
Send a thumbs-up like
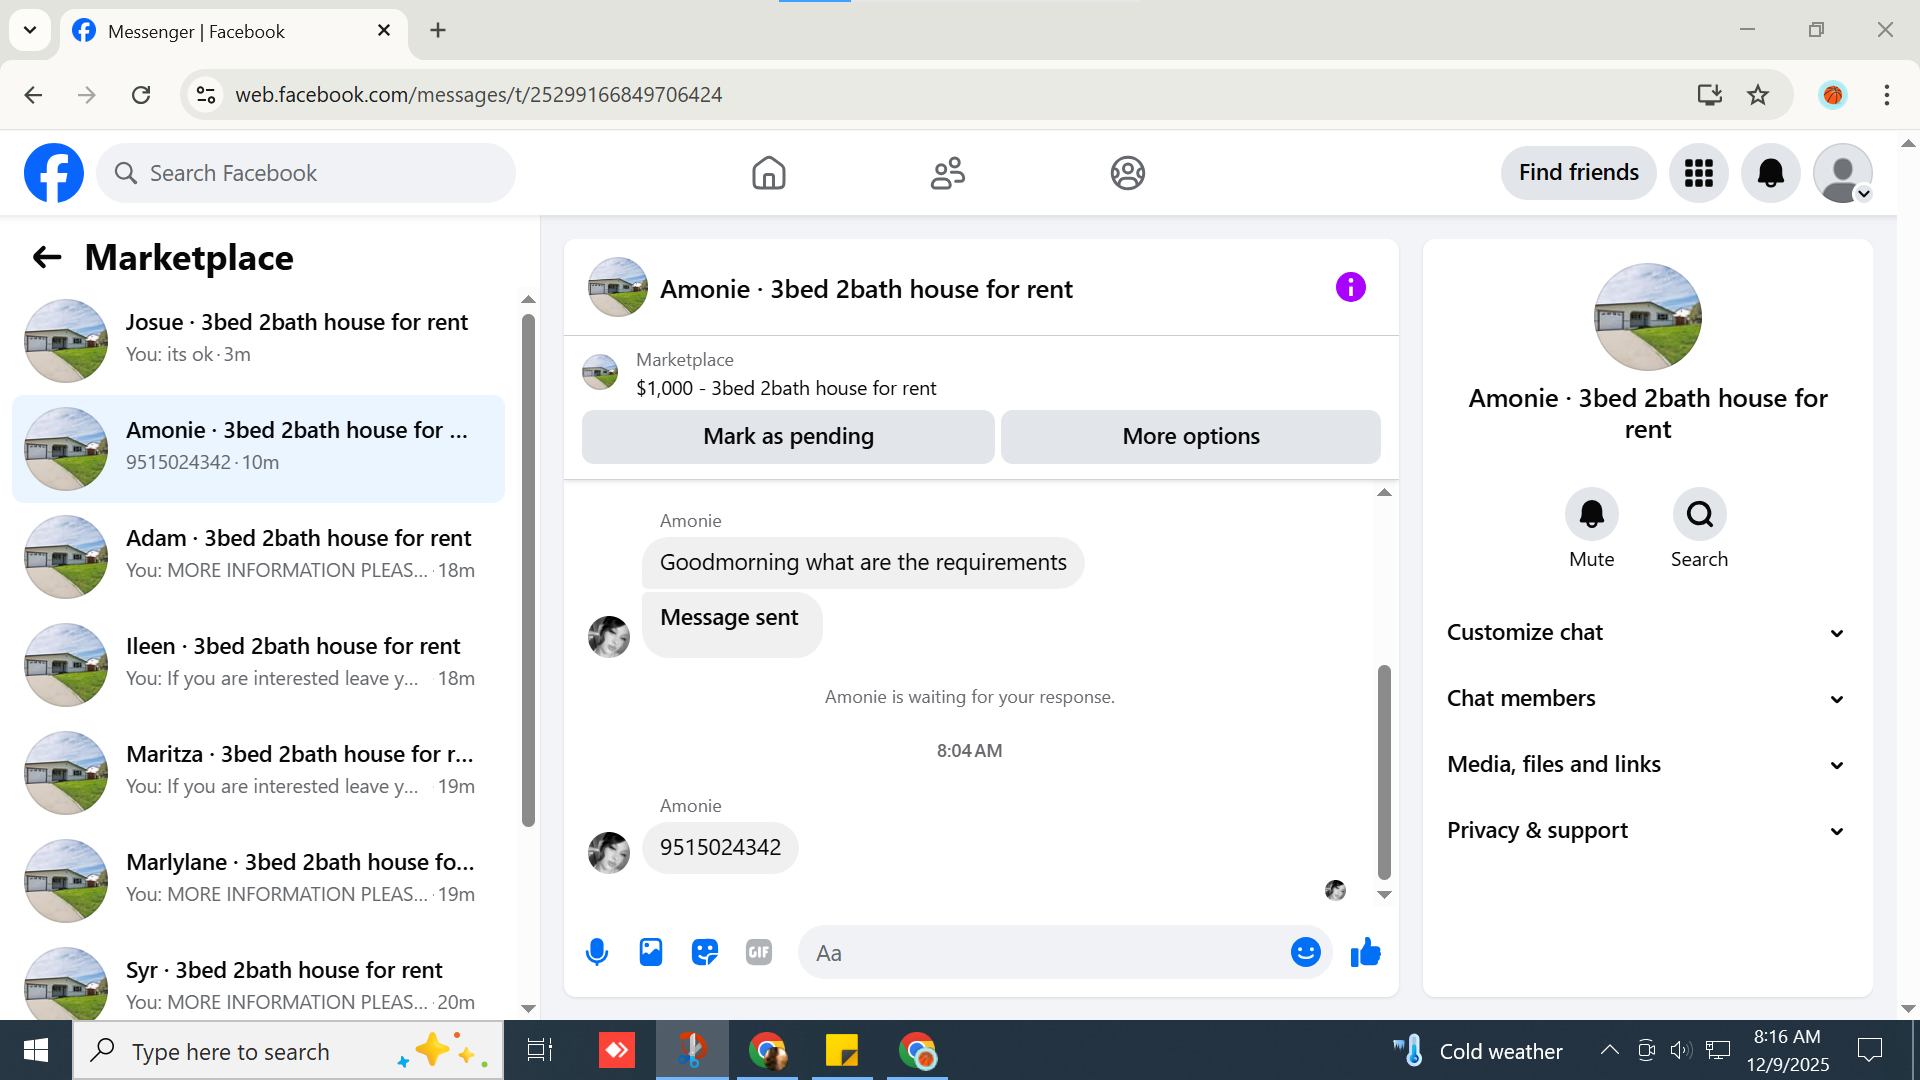(1365, 952)
